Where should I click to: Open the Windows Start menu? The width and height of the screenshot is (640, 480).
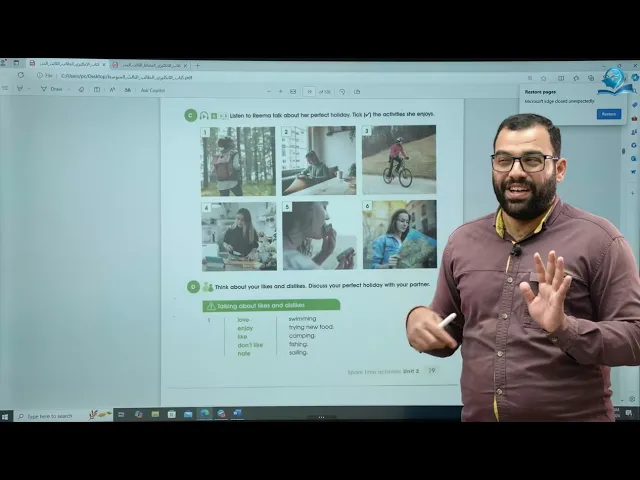[x=5, y=416]
